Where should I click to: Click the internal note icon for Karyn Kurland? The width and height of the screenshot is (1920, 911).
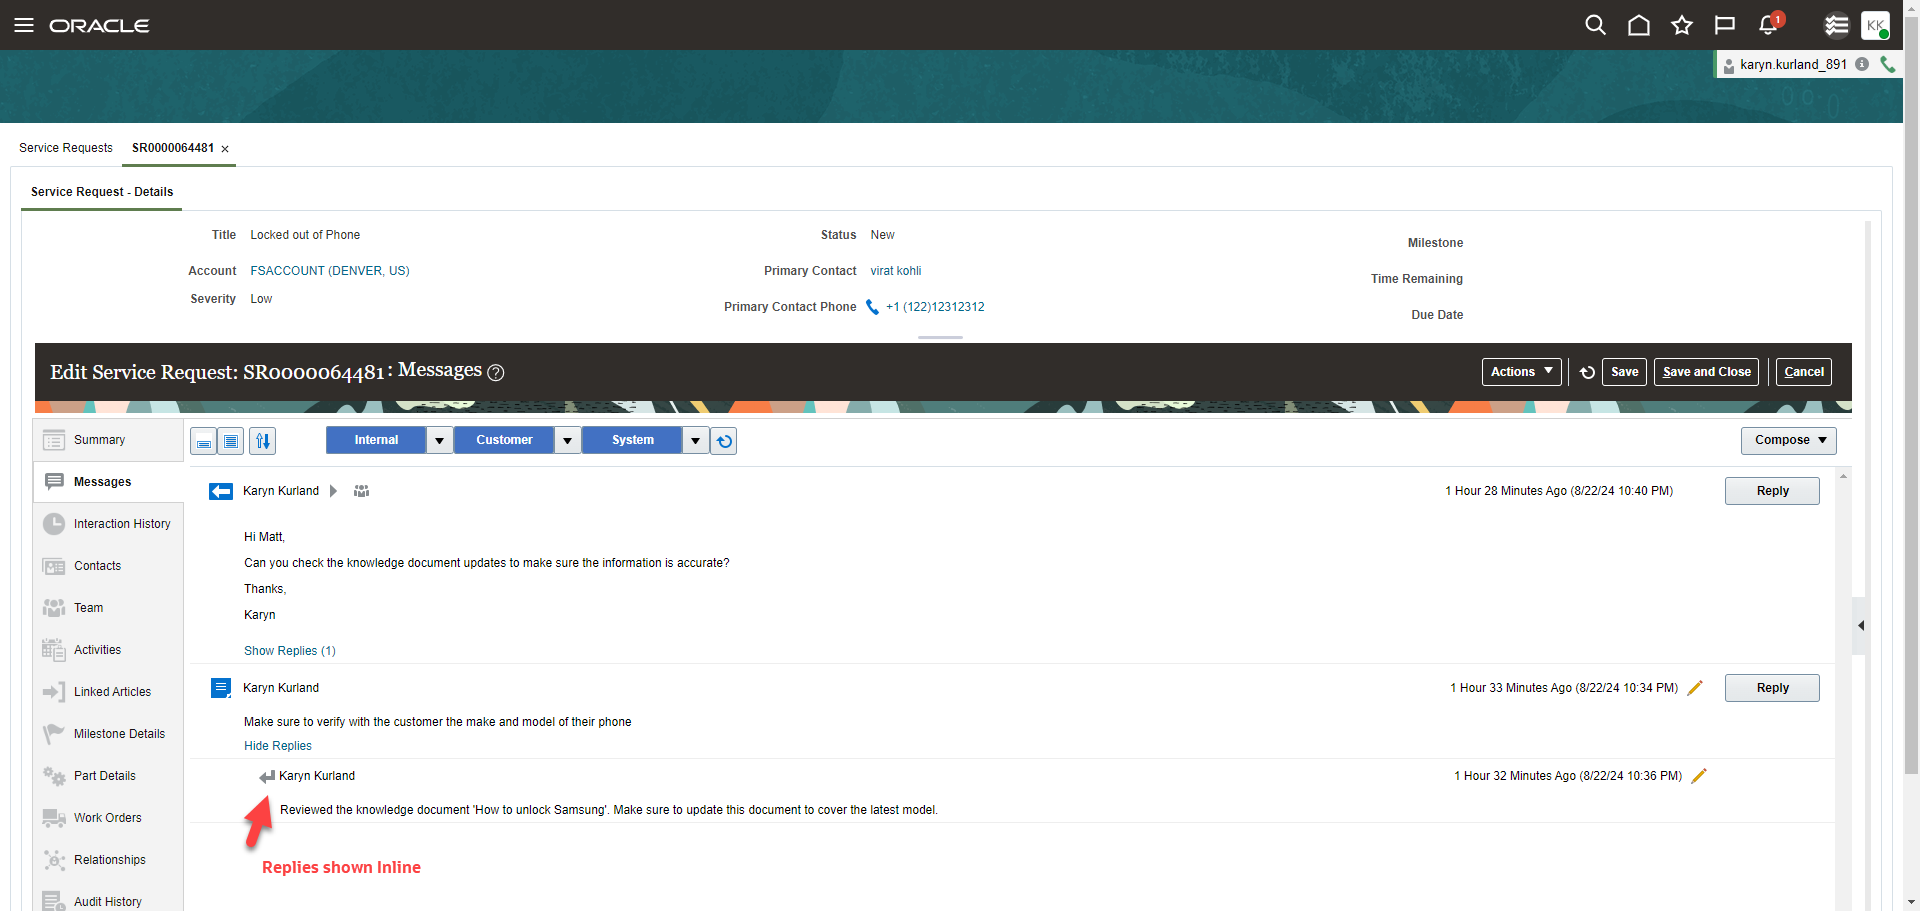pyautogui.click(x=221, y=688)
